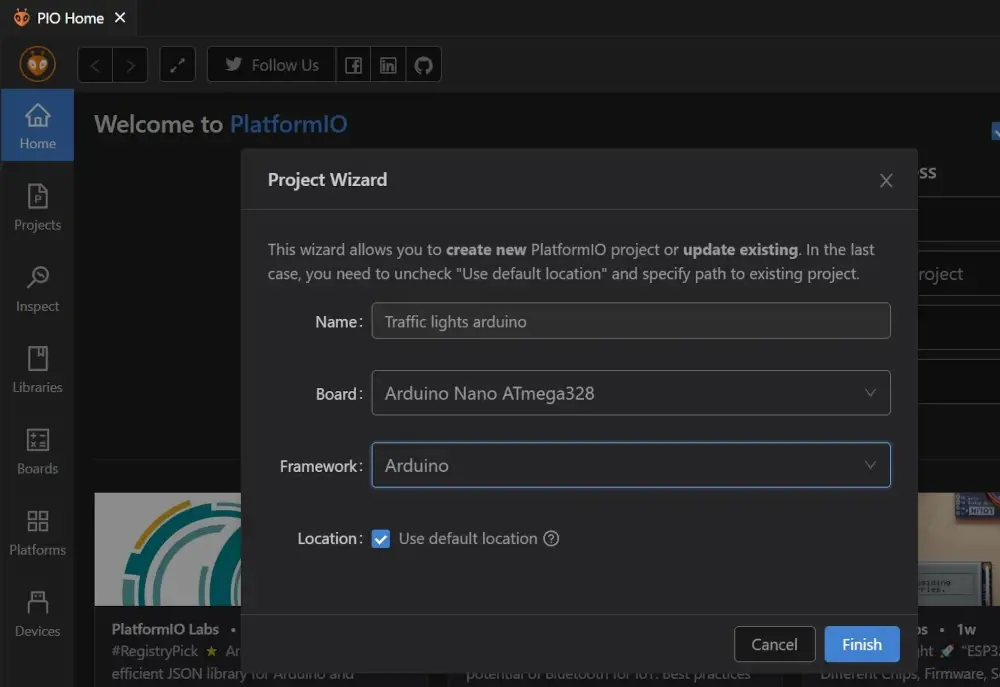
Task: Open the Libraries panel
Action: [37, 369]
